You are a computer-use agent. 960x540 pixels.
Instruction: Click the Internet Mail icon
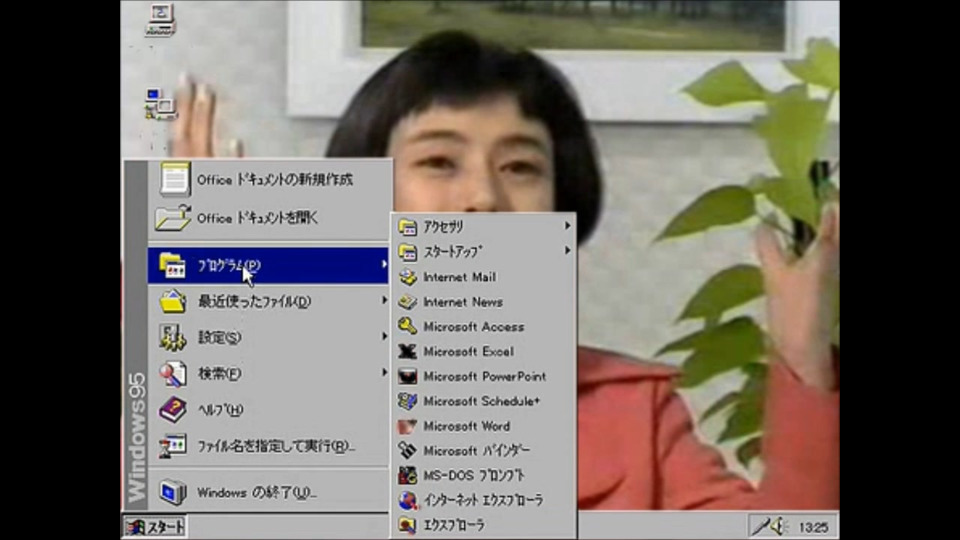408,277
